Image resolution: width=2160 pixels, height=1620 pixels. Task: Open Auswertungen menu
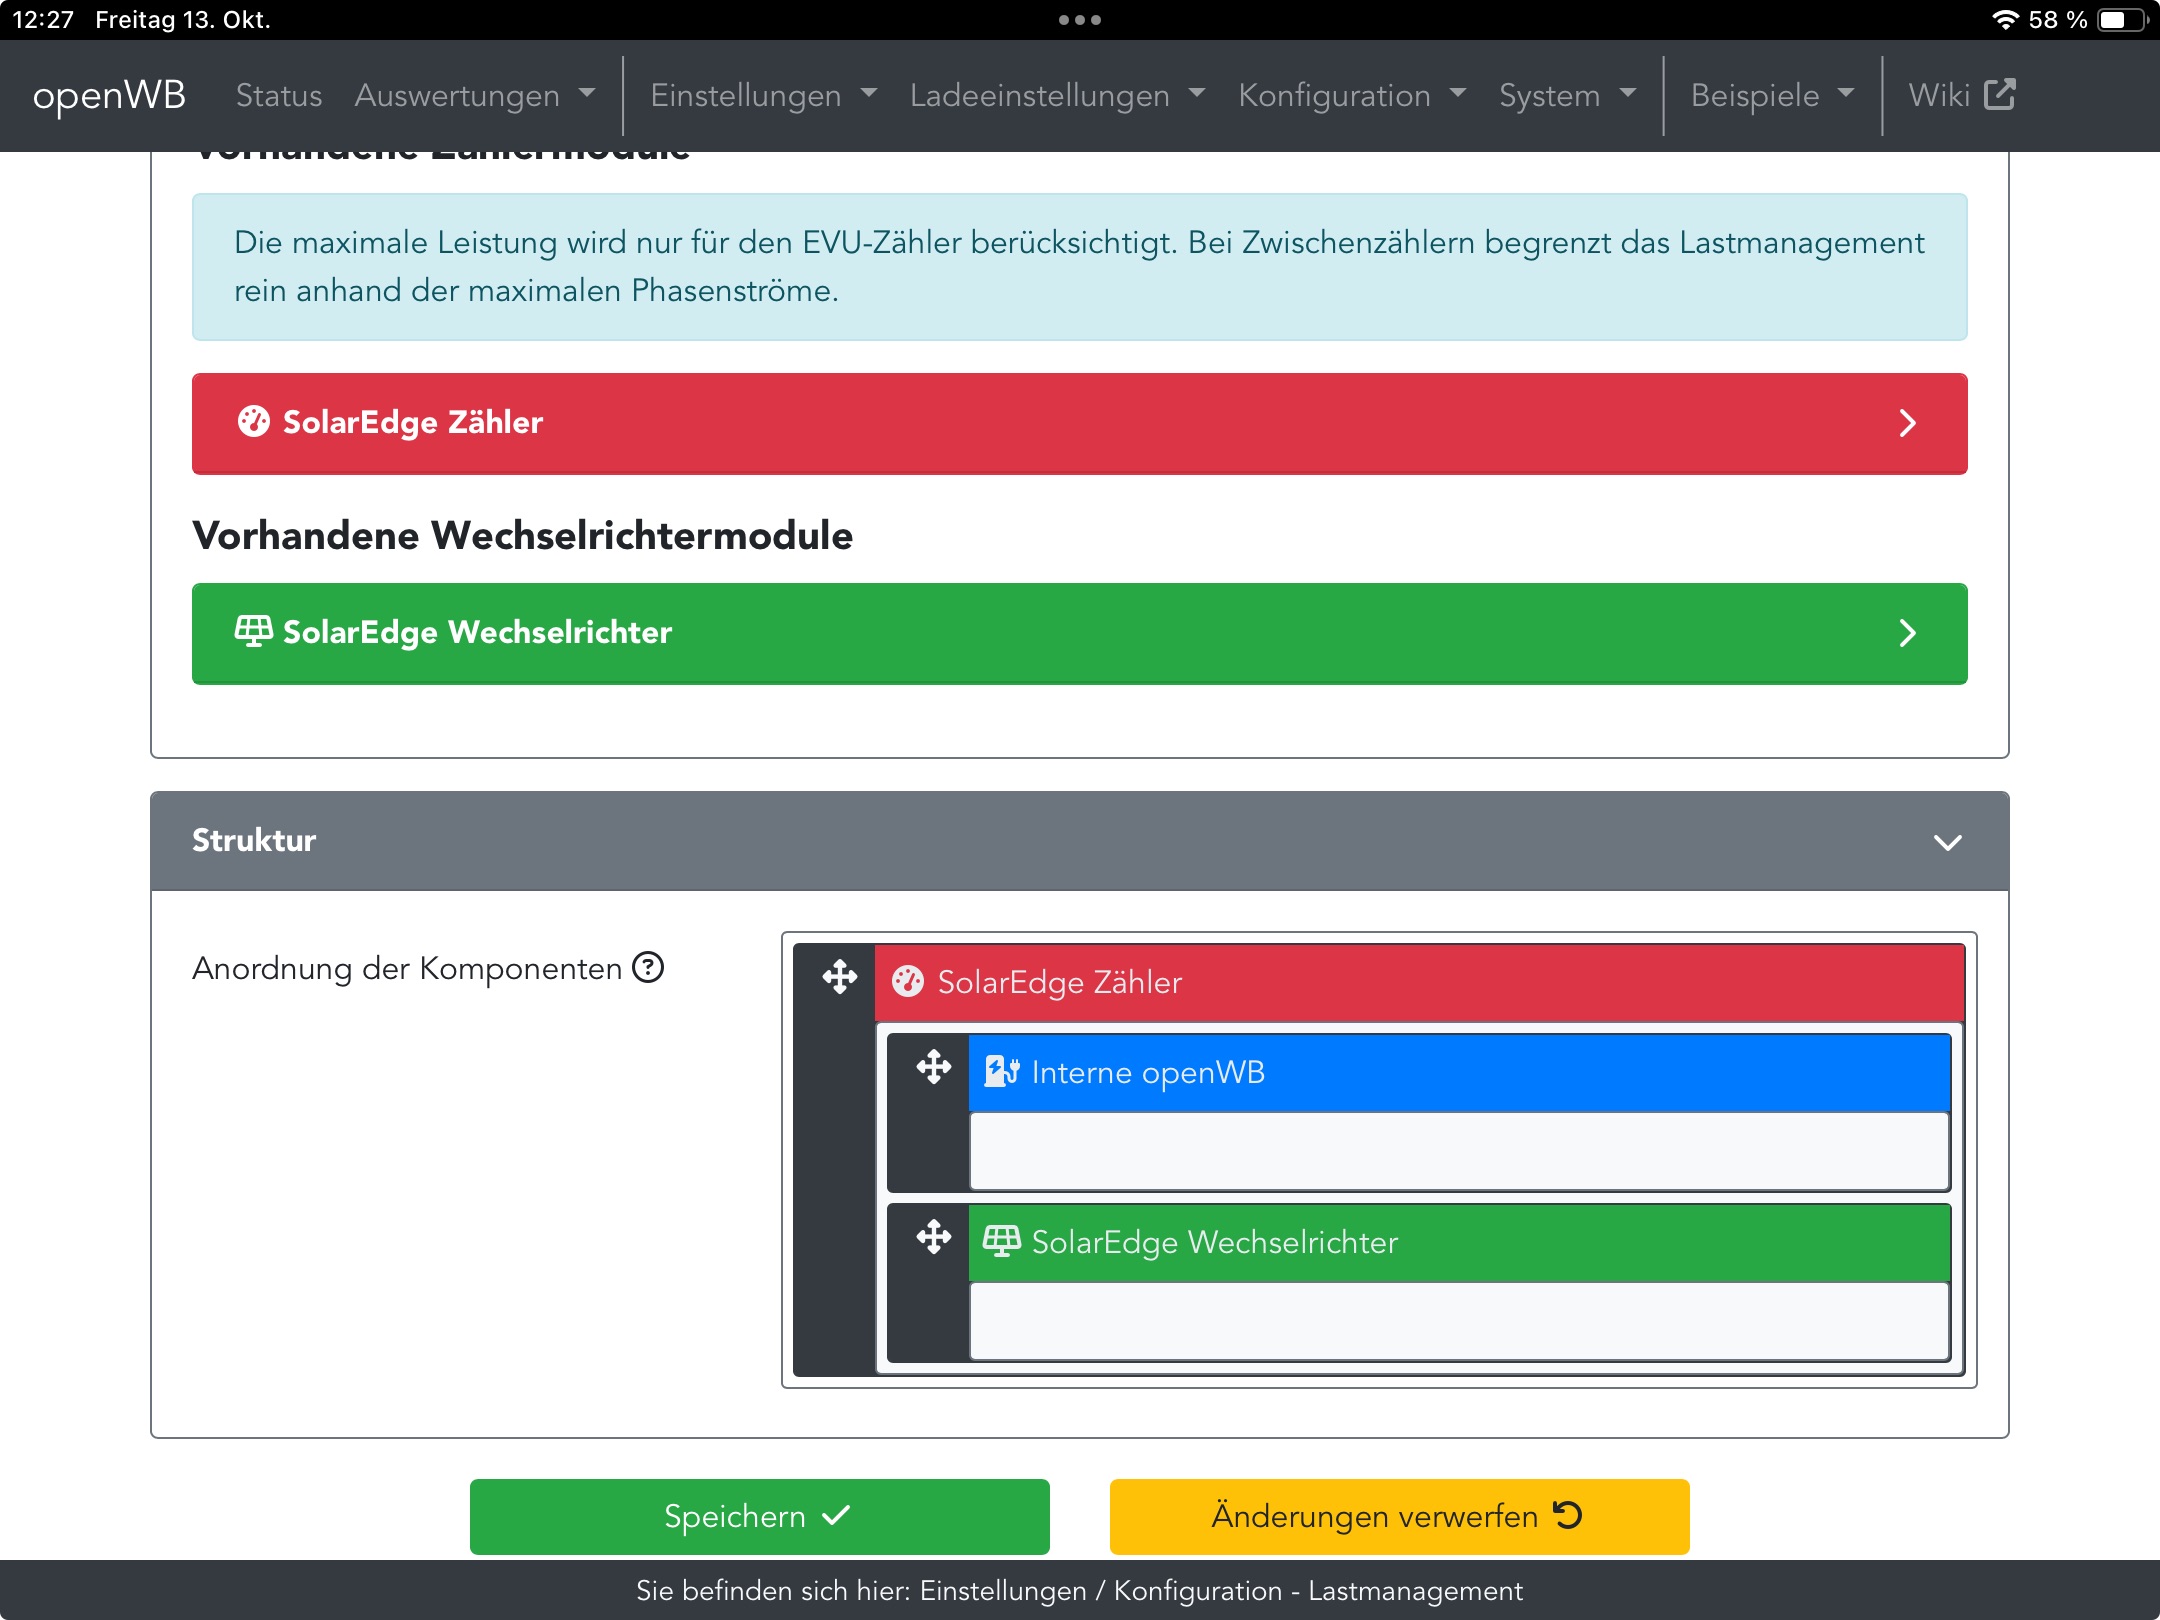click(x=474, y=95)
